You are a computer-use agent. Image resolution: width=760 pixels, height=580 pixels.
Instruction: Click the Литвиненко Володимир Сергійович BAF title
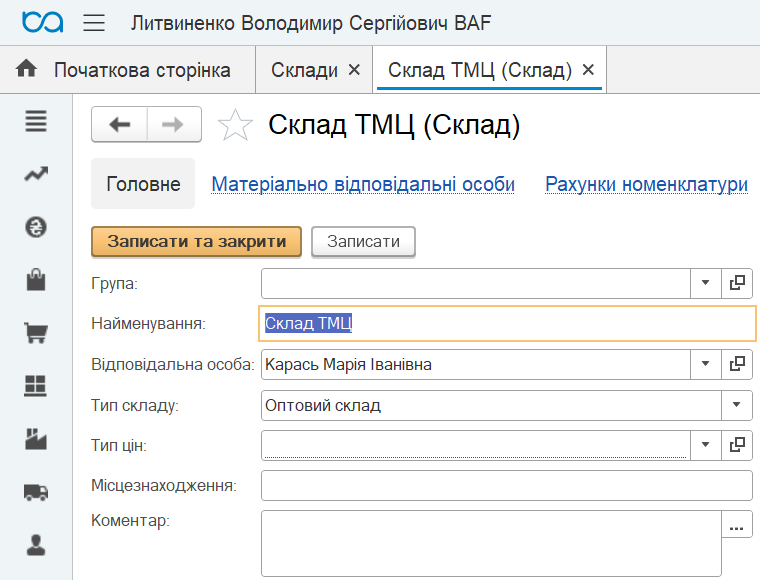point(311,23)
